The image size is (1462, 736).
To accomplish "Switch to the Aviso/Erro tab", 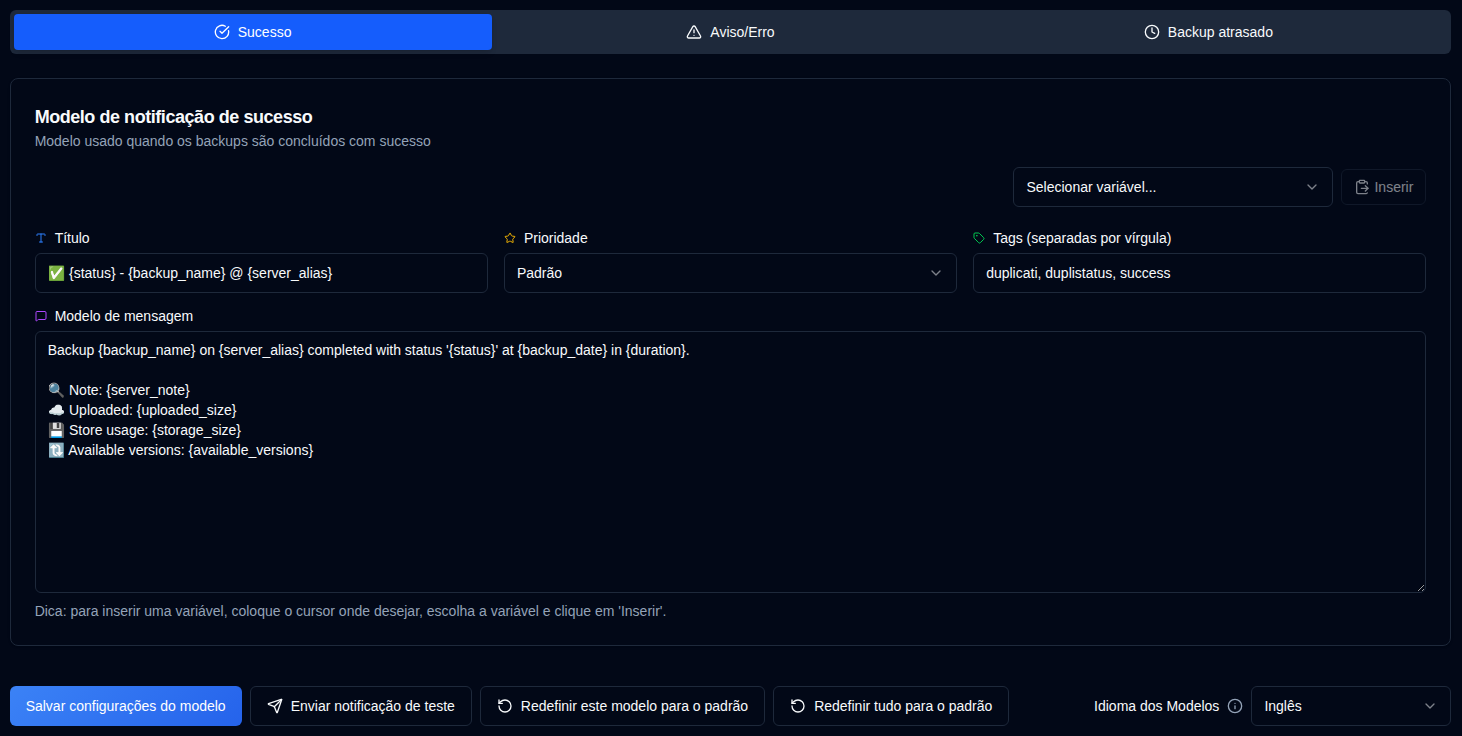I will 730,31.
